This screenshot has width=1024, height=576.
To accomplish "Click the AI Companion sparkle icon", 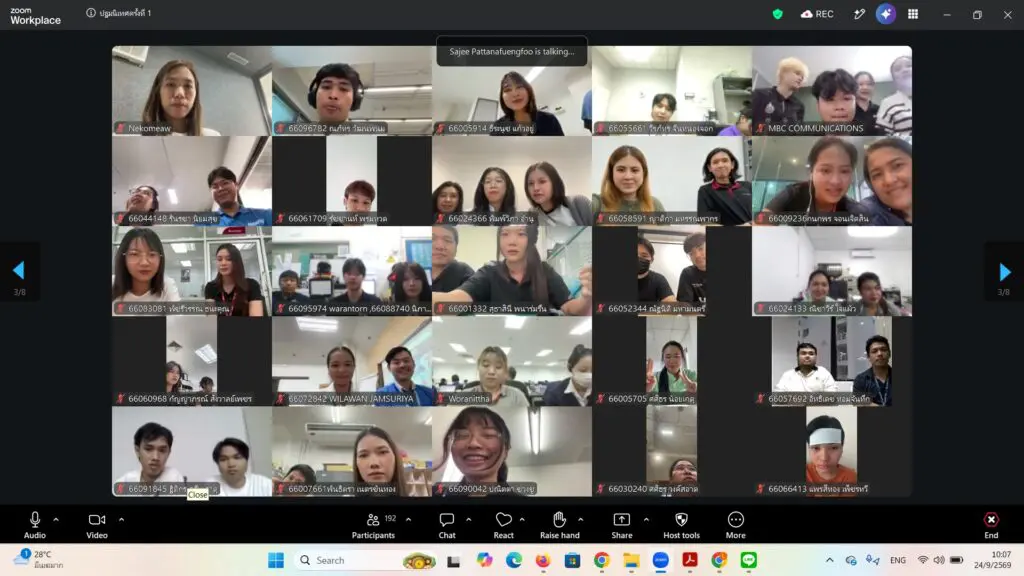I will (886, 14).
